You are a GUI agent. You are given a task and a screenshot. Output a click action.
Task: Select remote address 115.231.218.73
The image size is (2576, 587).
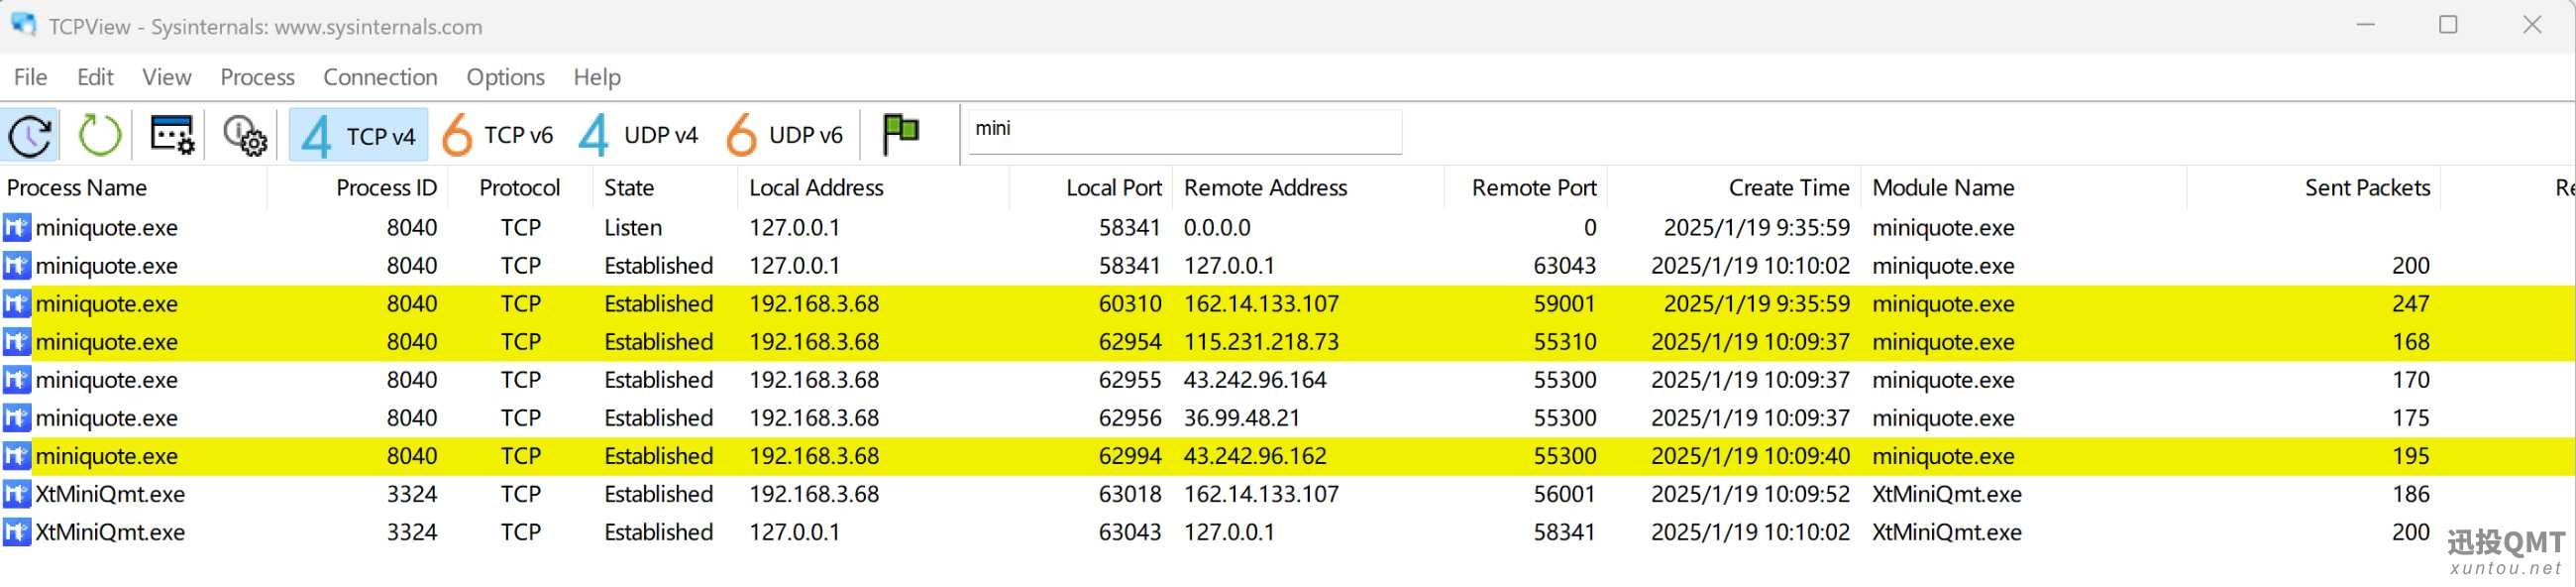click(x=1261, y=342)
